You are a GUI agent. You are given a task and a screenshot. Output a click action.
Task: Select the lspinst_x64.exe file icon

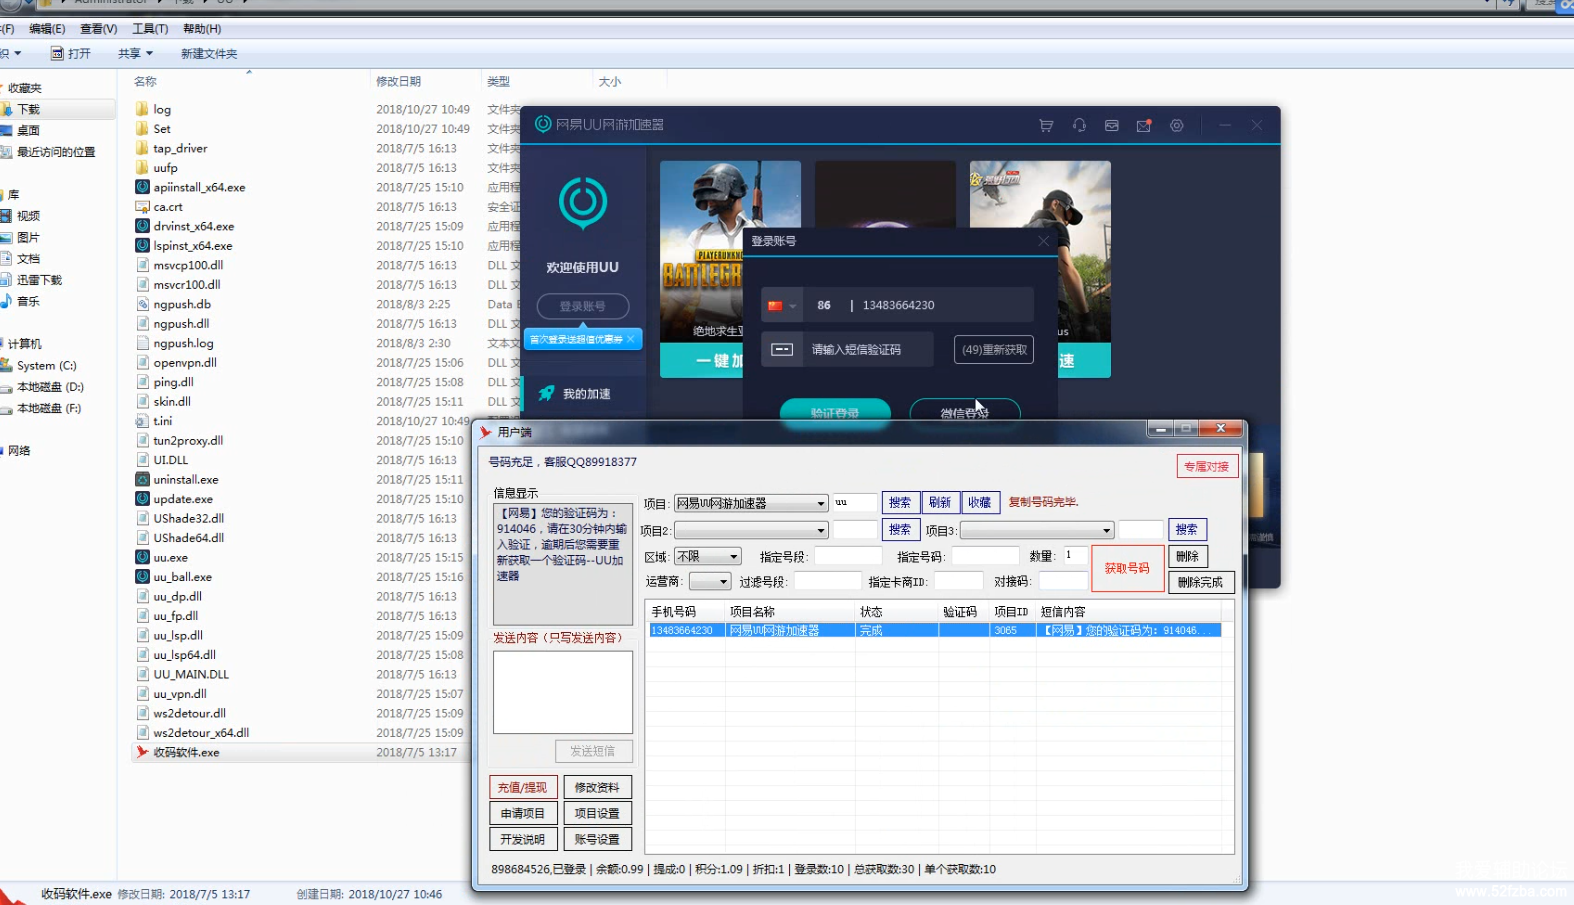click(x=143, y=246)
